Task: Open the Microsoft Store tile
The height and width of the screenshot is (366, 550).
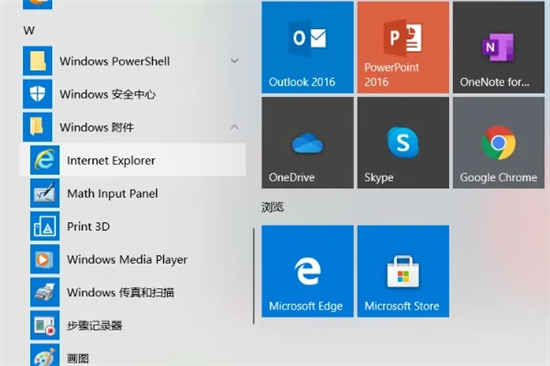Action: point(403,271)
